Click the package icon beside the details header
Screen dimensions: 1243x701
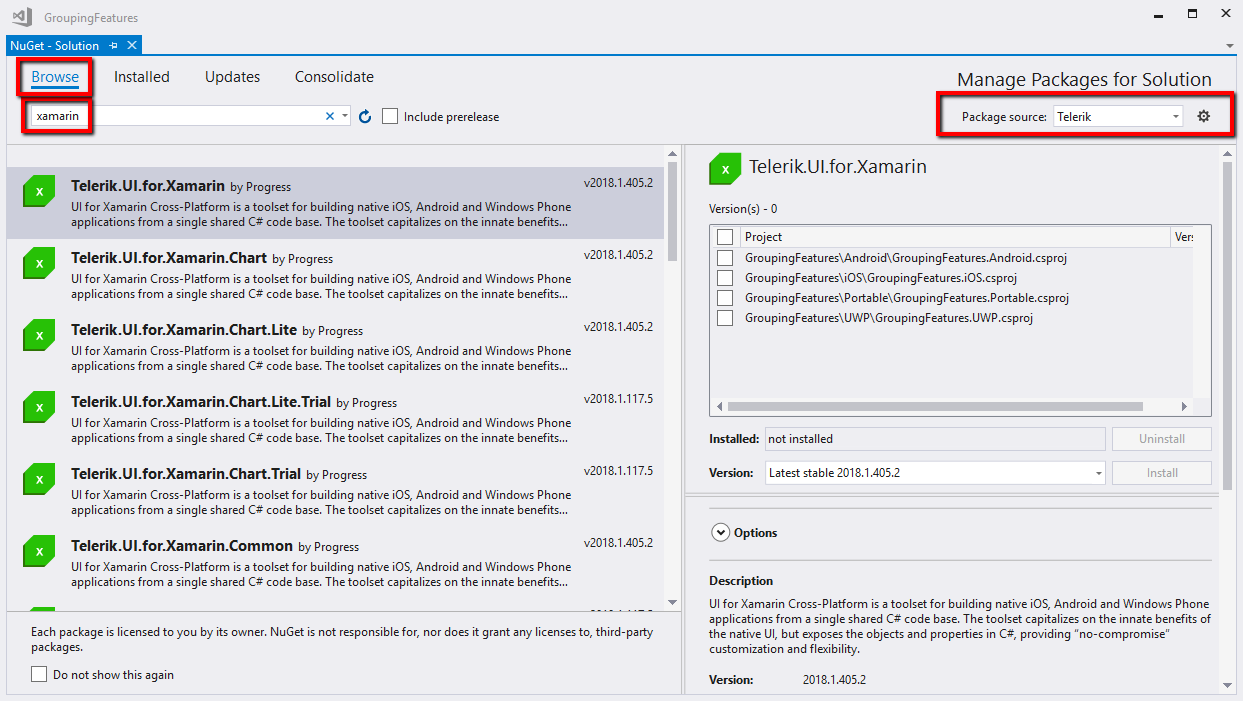(725, 169)
